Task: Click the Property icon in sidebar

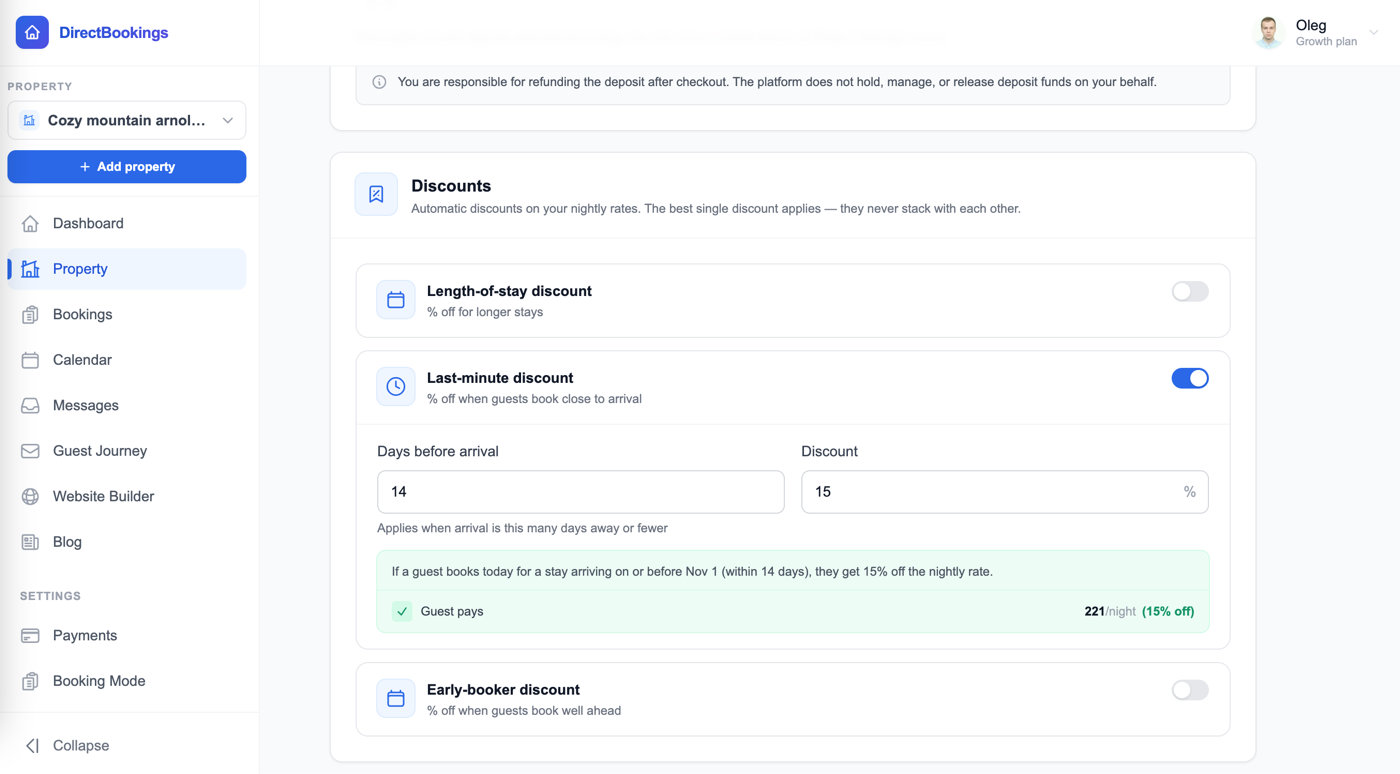Action: (30, 269)
